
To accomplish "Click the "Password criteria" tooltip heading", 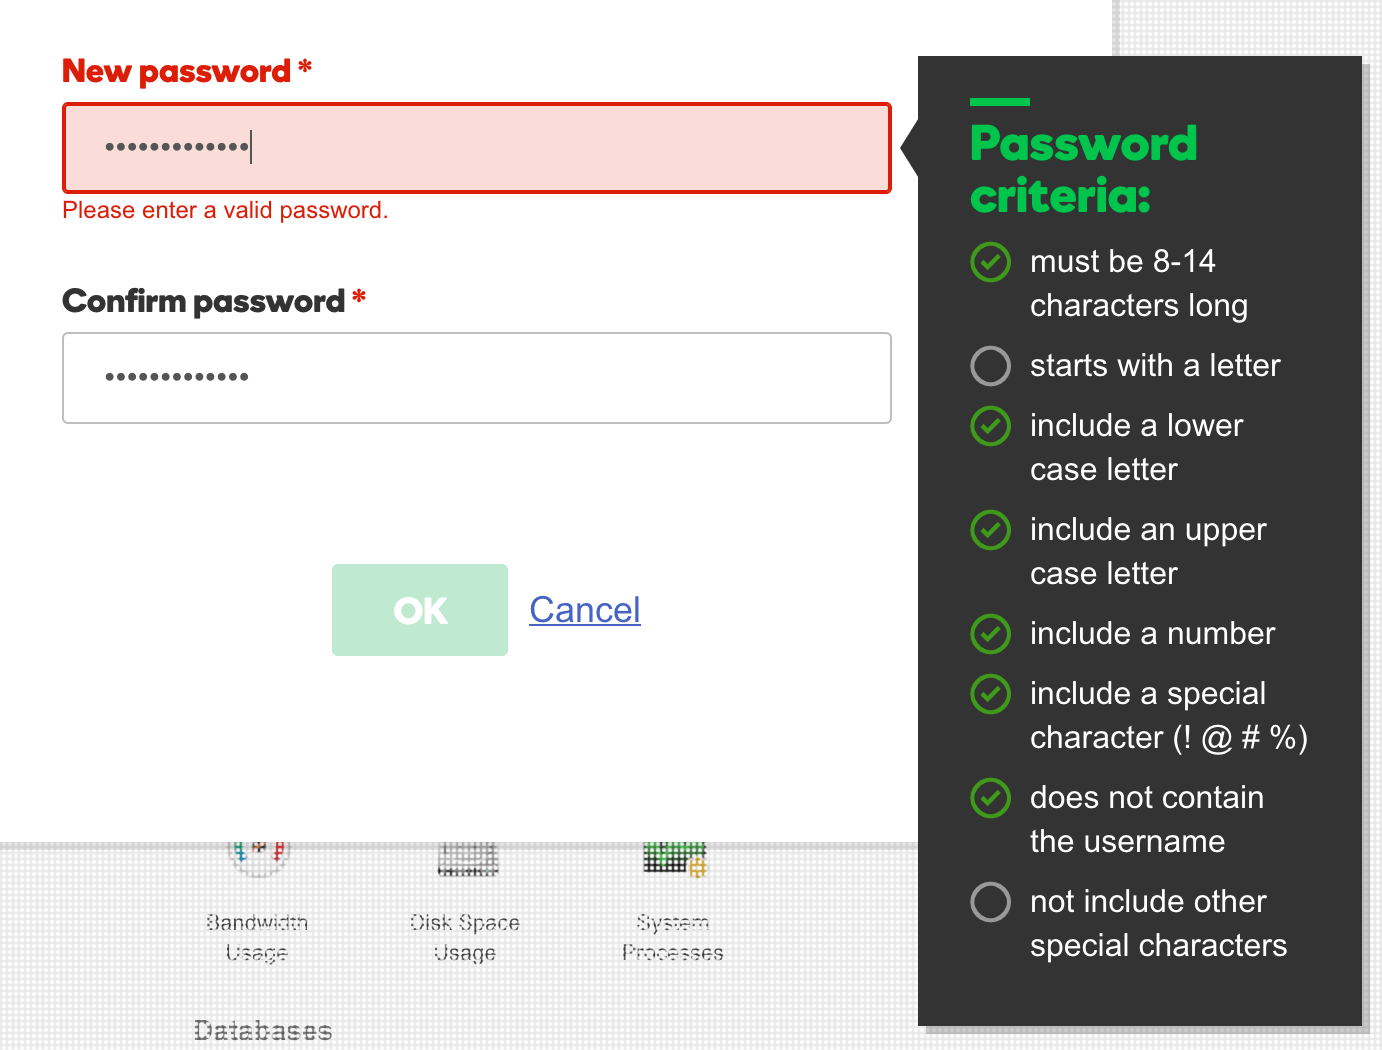I will [1083, 170].
